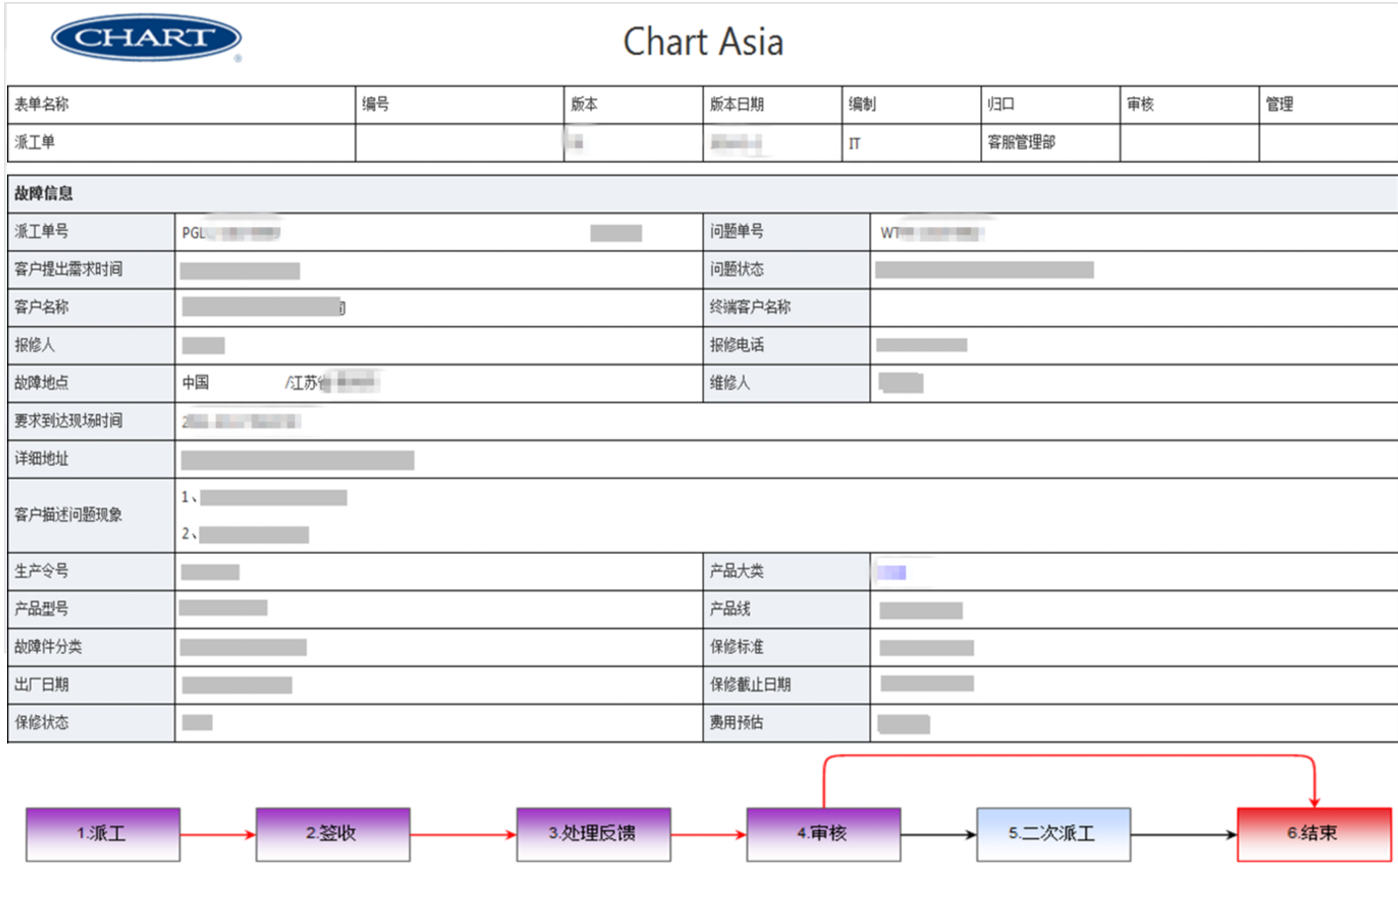Screen dimensions: 1398x902
Task: Click the 管理 header cell
Action: (1328, 105)
